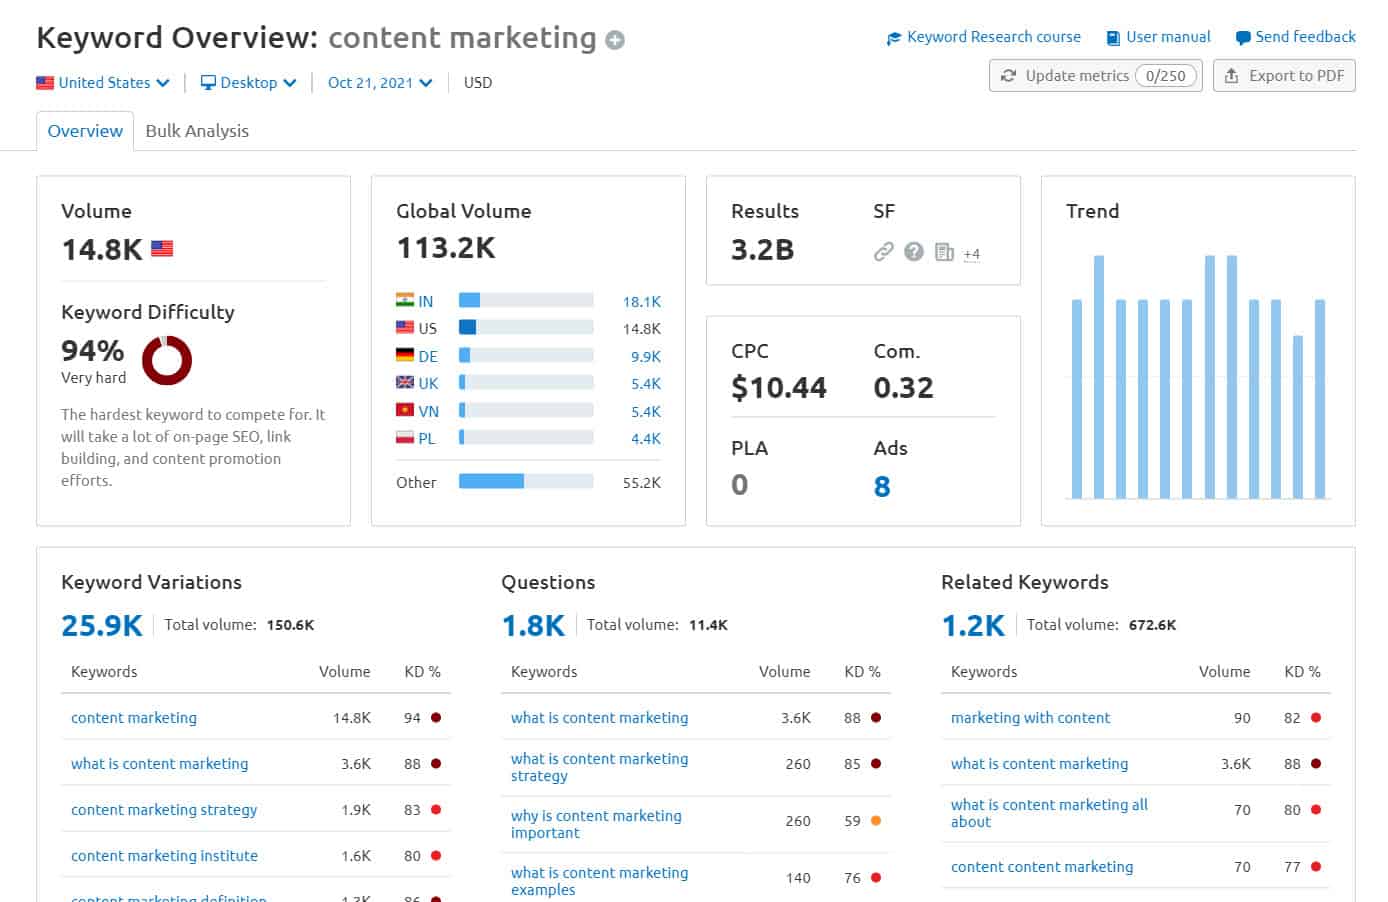Open the Desktop device dropdown
Viewport: 1388px width, 902px height.
pos(248,83)
